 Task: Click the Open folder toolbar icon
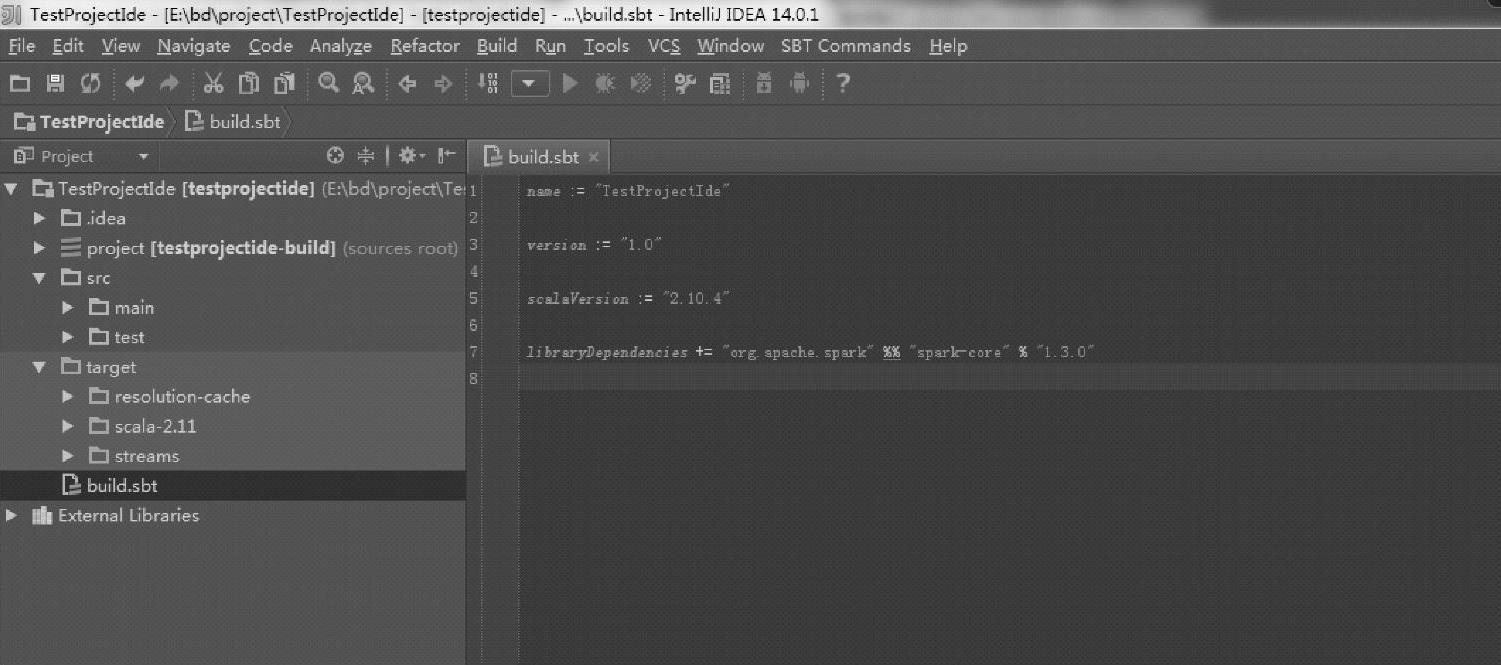pos(20,84)
